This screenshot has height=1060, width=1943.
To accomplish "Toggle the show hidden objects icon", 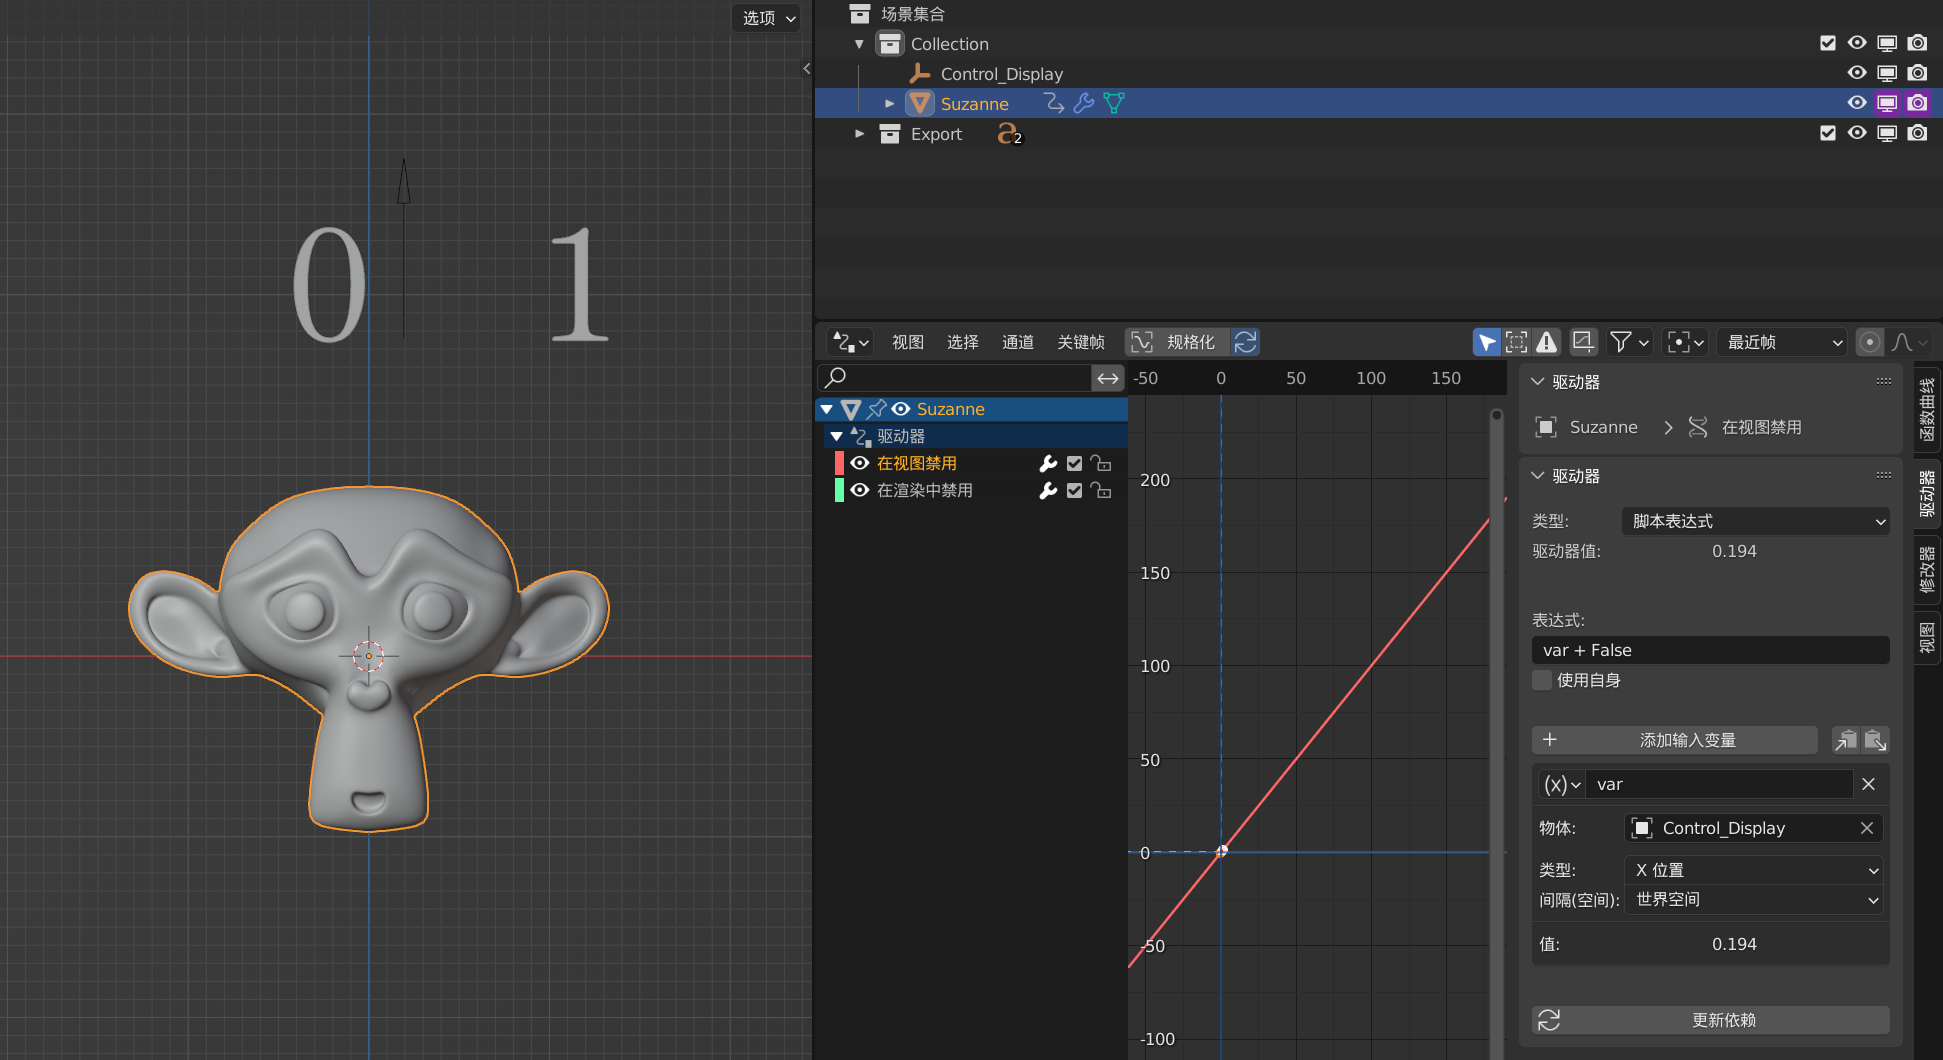I will 1517,342.
